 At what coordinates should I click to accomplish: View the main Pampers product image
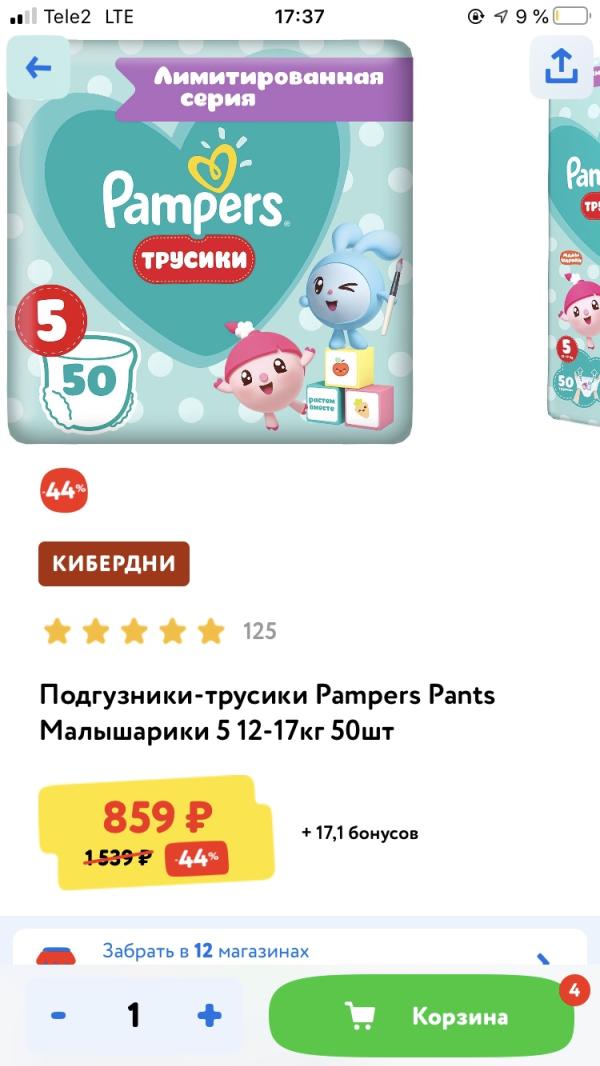click(x=210, y=241)
